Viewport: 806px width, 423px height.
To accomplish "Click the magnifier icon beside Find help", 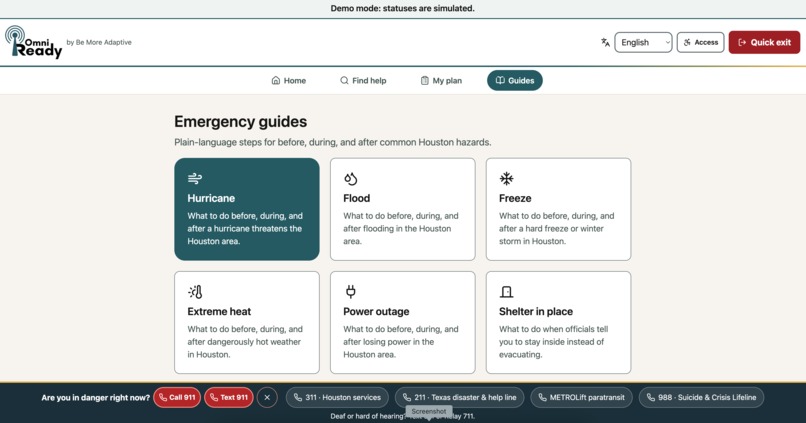I will (x=344, y=80).
